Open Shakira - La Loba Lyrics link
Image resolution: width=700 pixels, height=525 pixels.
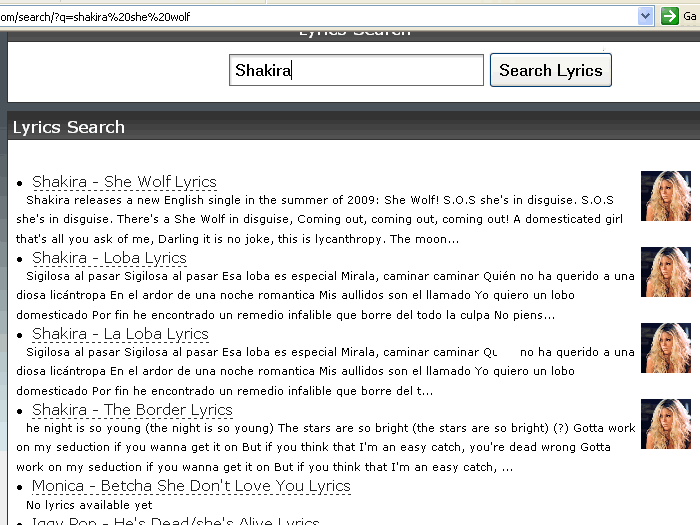tap(121, 333)
